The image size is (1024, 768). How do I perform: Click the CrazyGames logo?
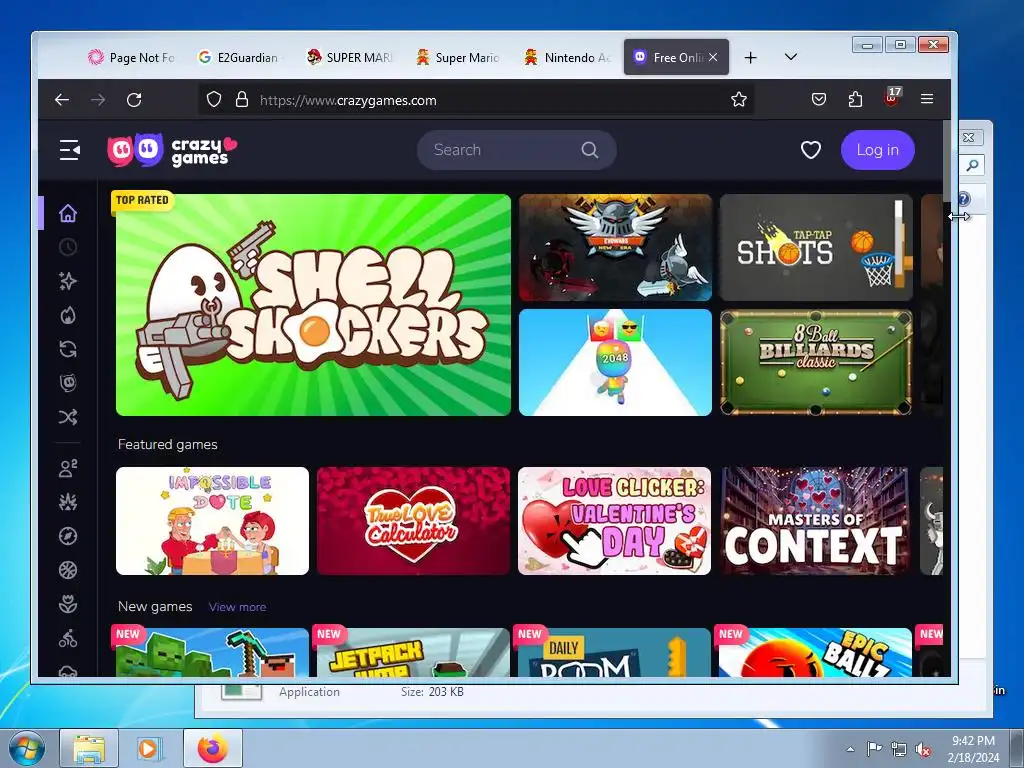(172, 150)
